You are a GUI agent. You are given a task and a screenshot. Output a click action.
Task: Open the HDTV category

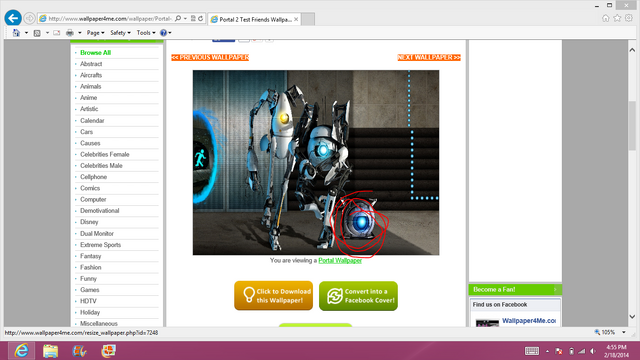(x=88, y=301)
